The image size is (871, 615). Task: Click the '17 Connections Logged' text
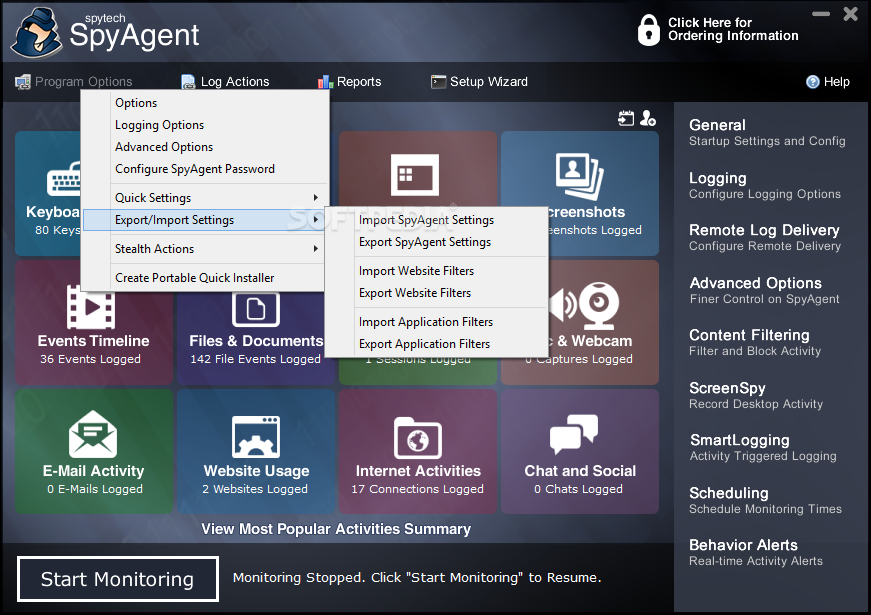pos(417,489)
